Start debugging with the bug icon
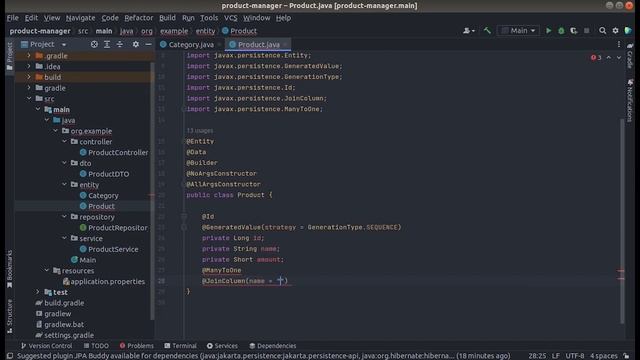 (561, 31)
